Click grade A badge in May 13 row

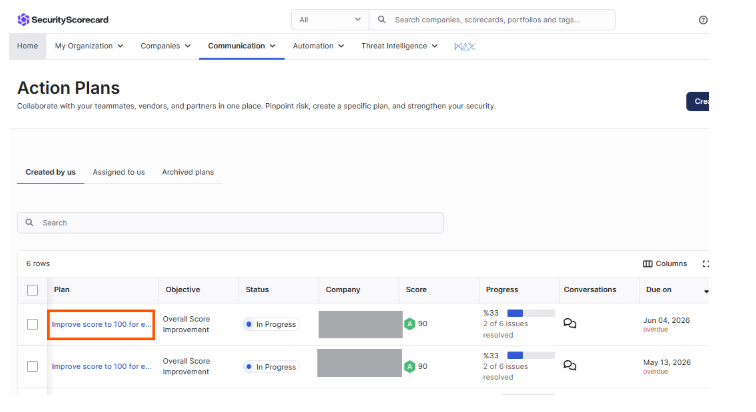pos(409,366)
